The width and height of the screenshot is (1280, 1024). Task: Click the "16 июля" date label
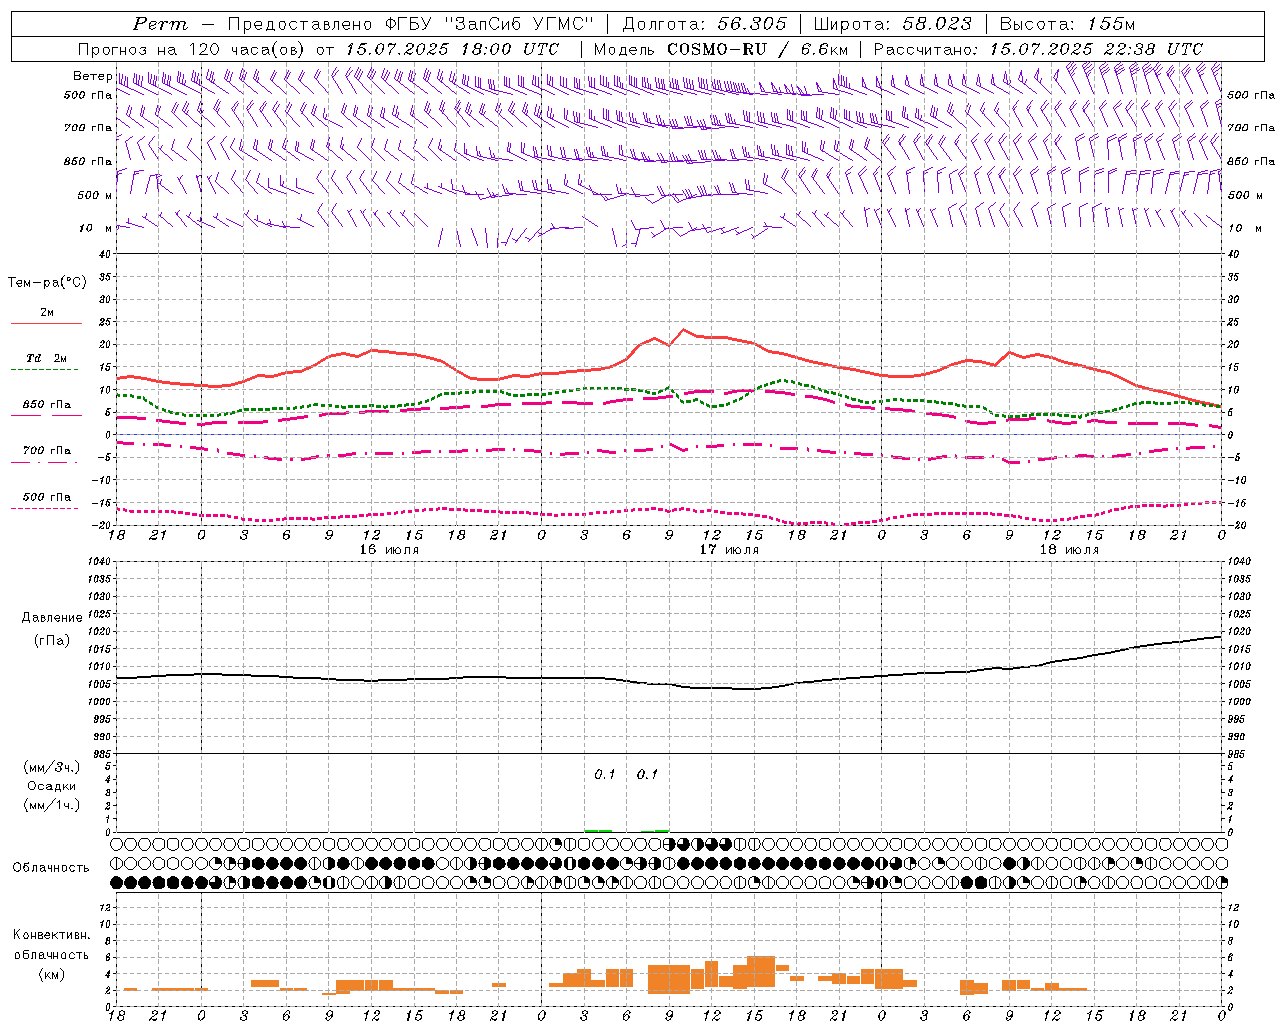point(389,550)
